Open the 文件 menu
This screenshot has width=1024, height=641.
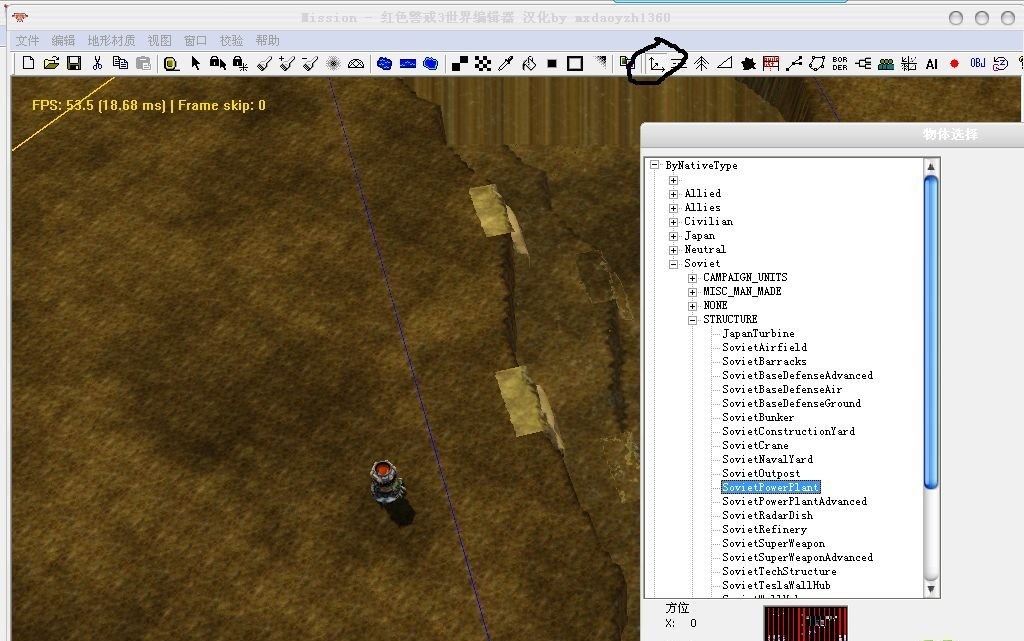pyautogui.click(x=27, y=40)
